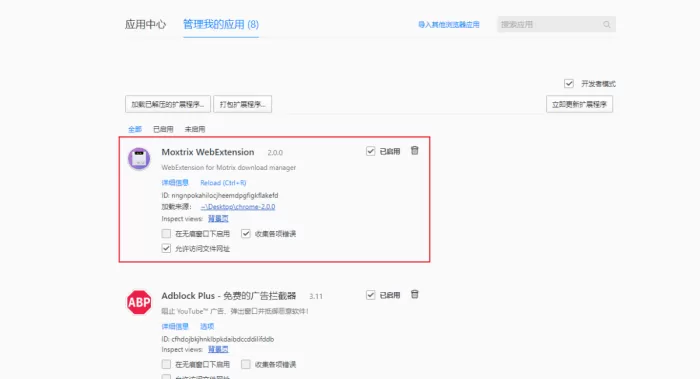Disable Adblock Plus 已启用 checkbox
The image size is (700, 379).
[371, 295]
